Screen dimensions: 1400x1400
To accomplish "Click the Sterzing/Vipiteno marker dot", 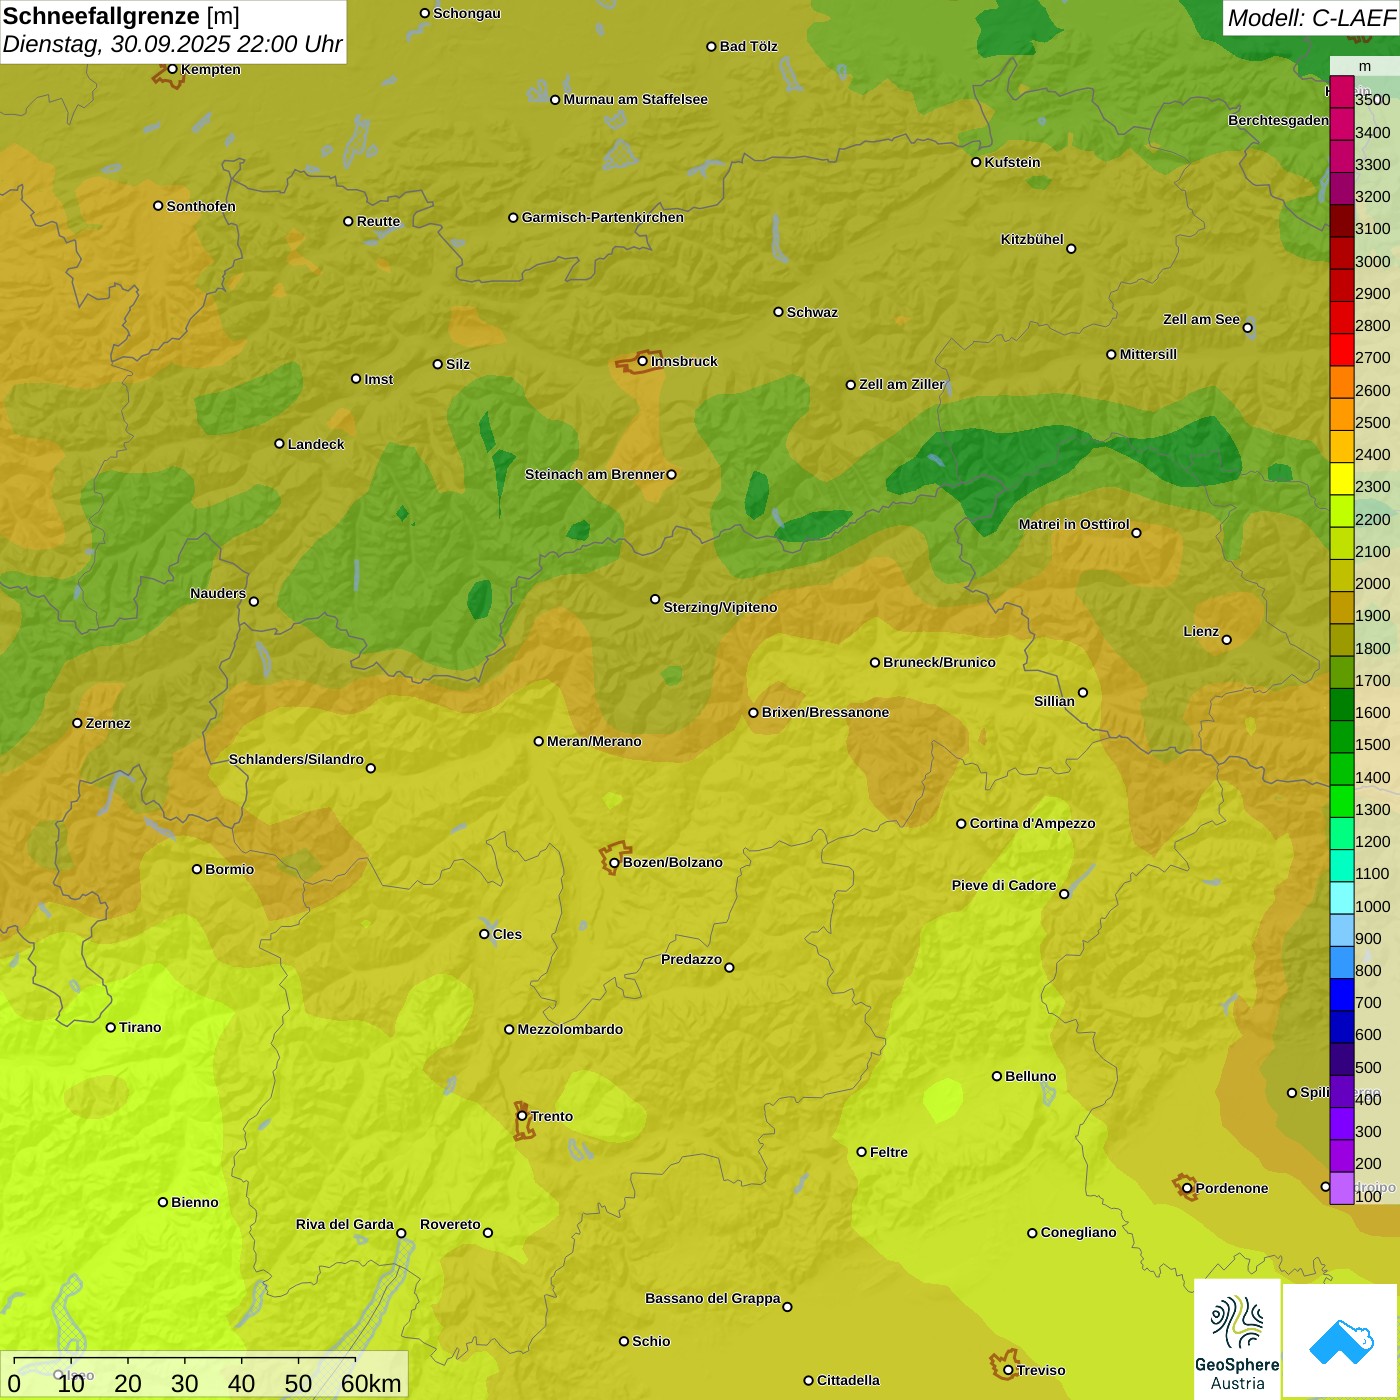I will pyautogui.click(x=655, y=599).
